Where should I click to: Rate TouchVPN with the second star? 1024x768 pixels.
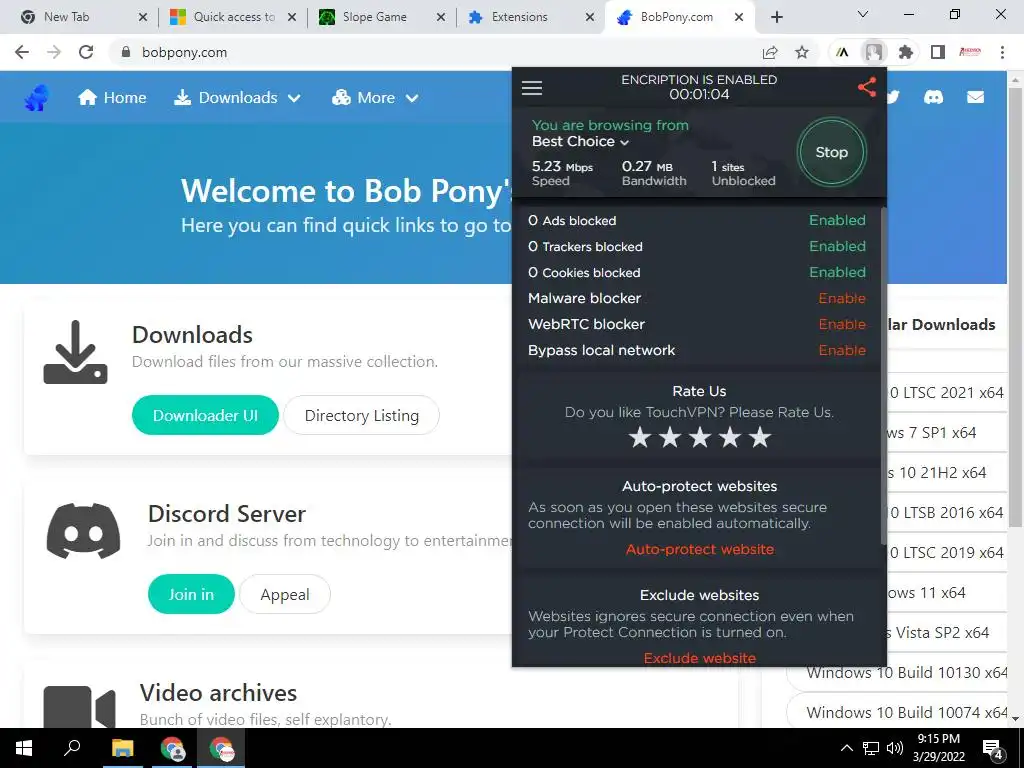click(670, 438)
